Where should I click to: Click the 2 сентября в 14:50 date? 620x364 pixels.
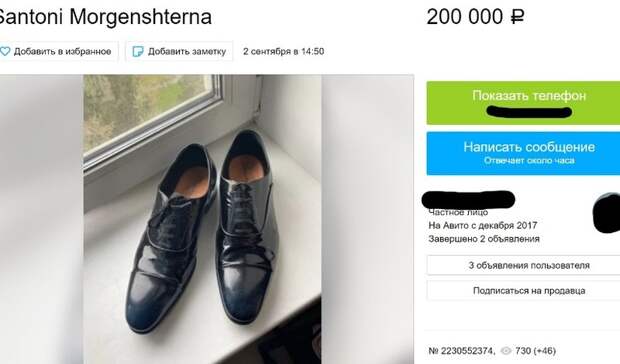284,51
